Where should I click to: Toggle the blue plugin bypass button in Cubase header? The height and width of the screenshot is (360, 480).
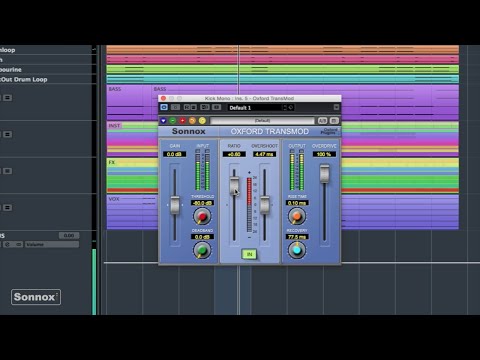click(164, 107)
